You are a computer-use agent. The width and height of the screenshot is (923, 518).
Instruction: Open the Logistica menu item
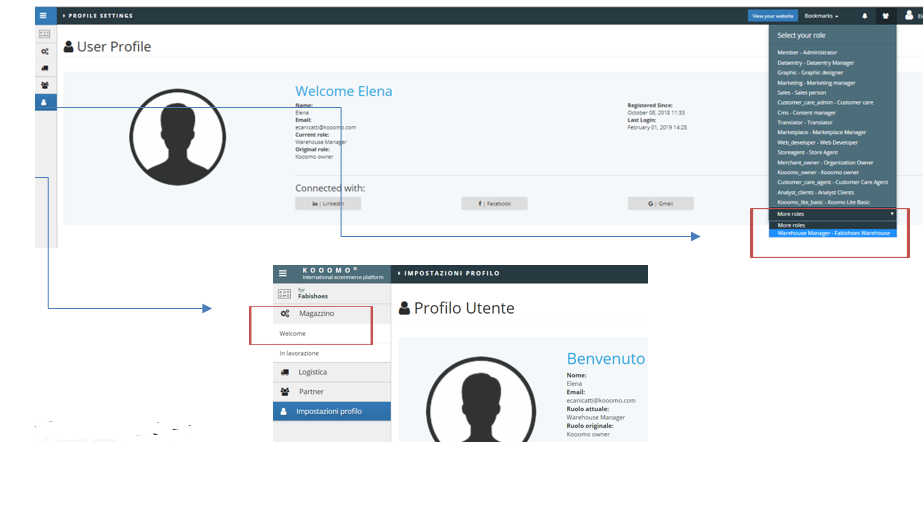click(x=332, y=372)
